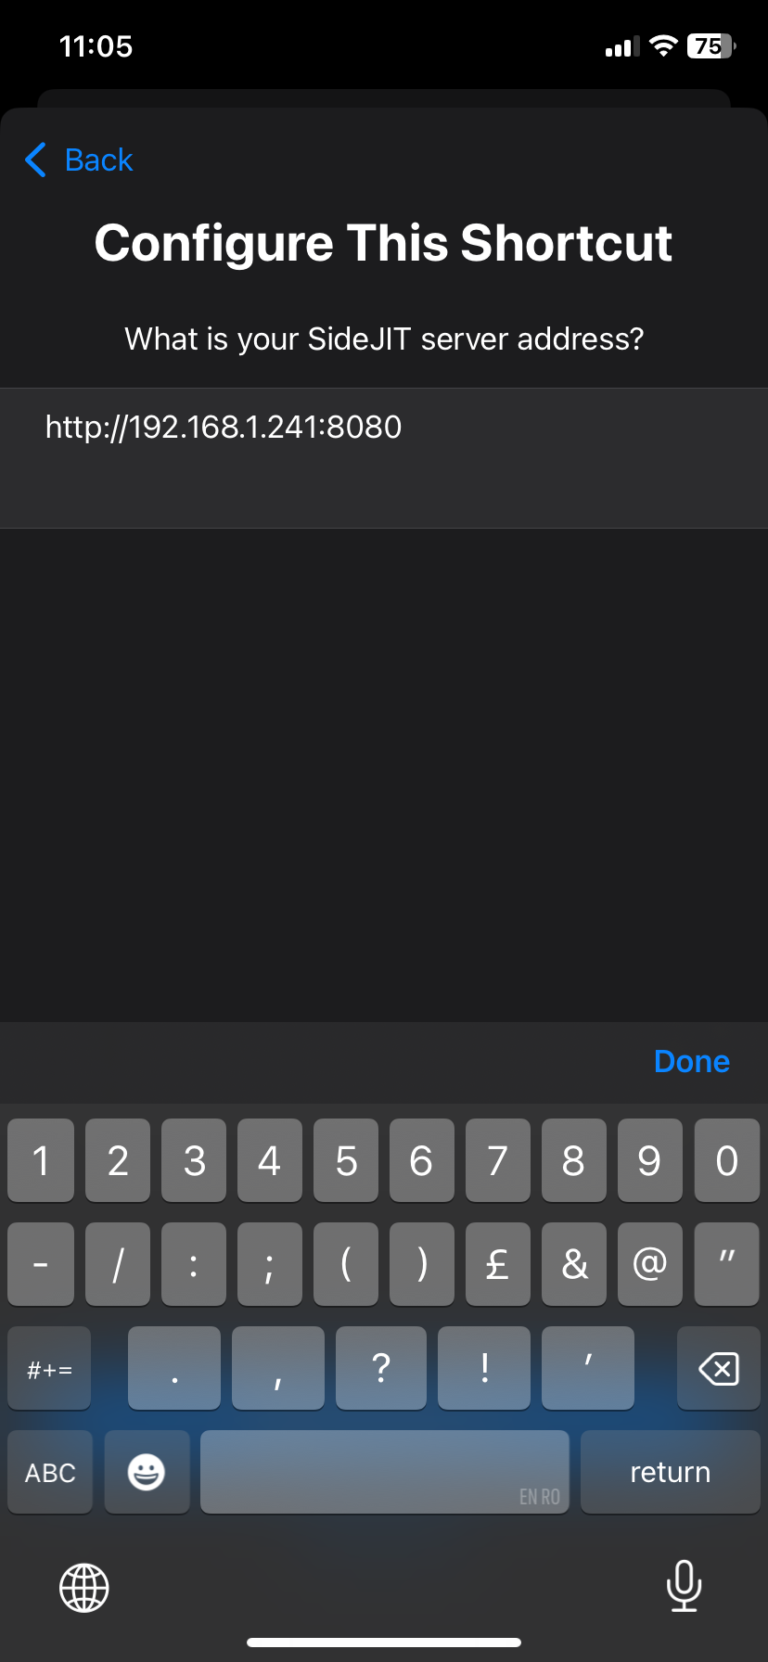Screen dimensions: 768x1662
Task: Tap the slash key on the keyboard
Action: tap(117, 1264)
